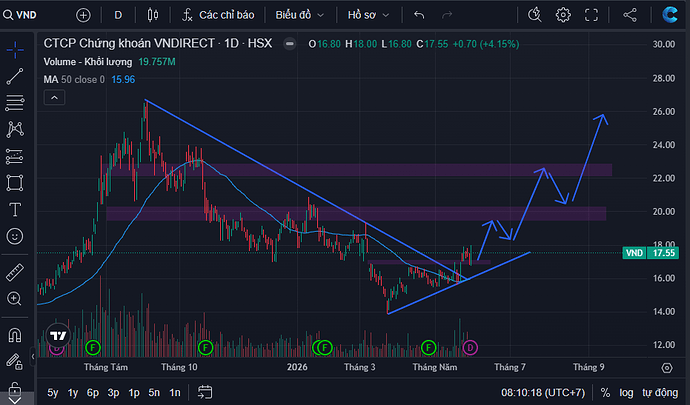The image size is (690, 405).
Task: Select the 1n time range
Action: click(175, 392)
